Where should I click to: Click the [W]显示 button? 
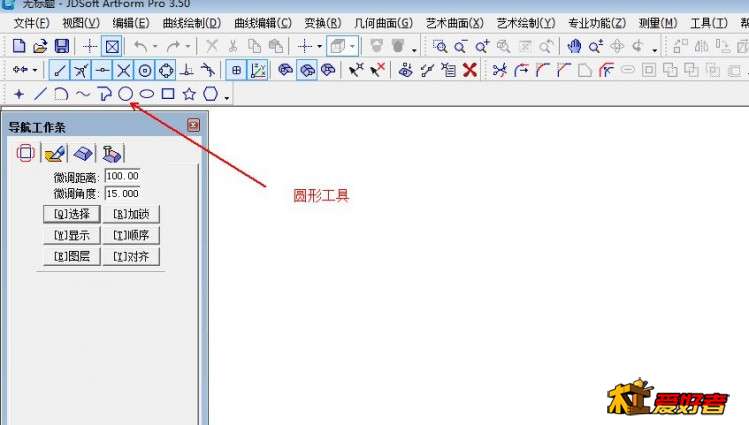pos(72,235)
